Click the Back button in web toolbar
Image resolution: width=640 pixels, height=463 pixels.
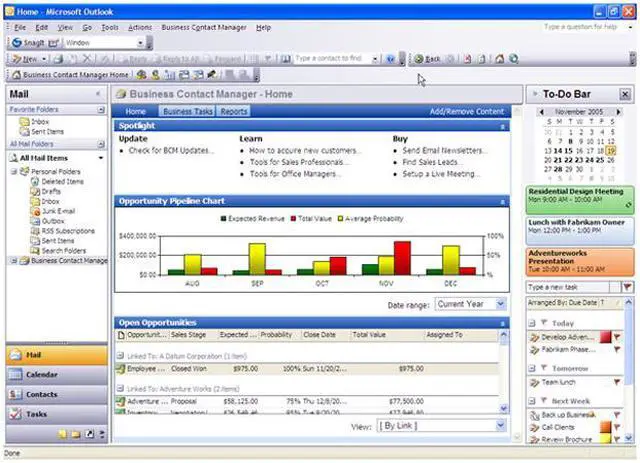[x=427, y=59]
